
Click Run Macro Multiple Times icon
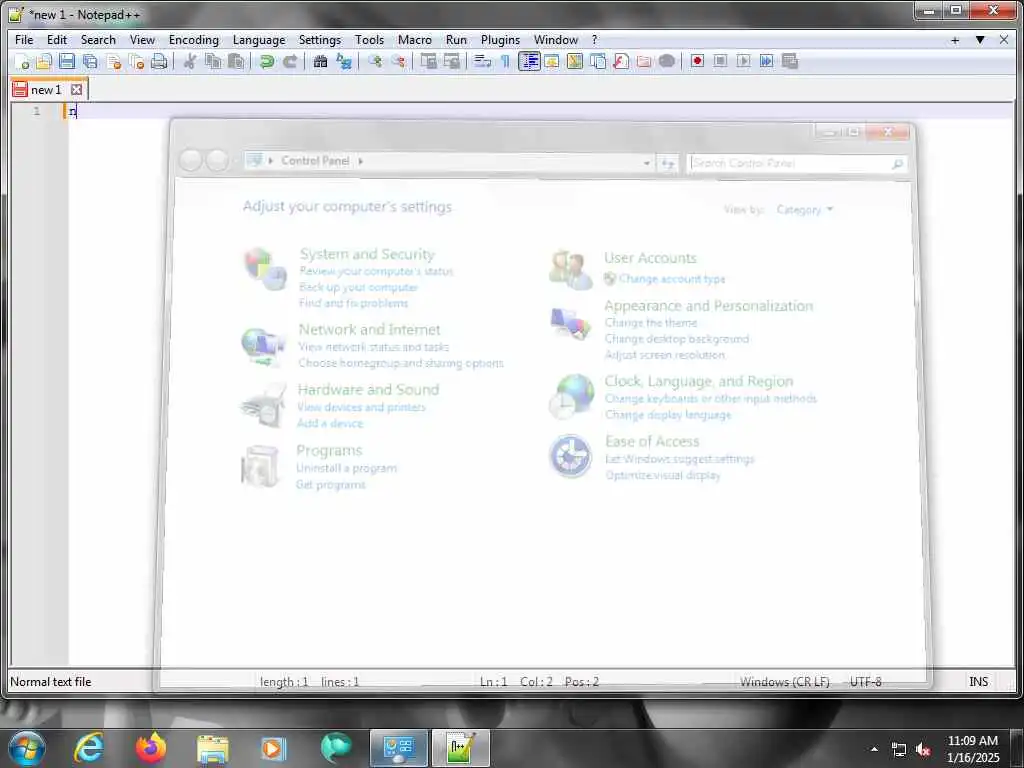pos(767,61)
